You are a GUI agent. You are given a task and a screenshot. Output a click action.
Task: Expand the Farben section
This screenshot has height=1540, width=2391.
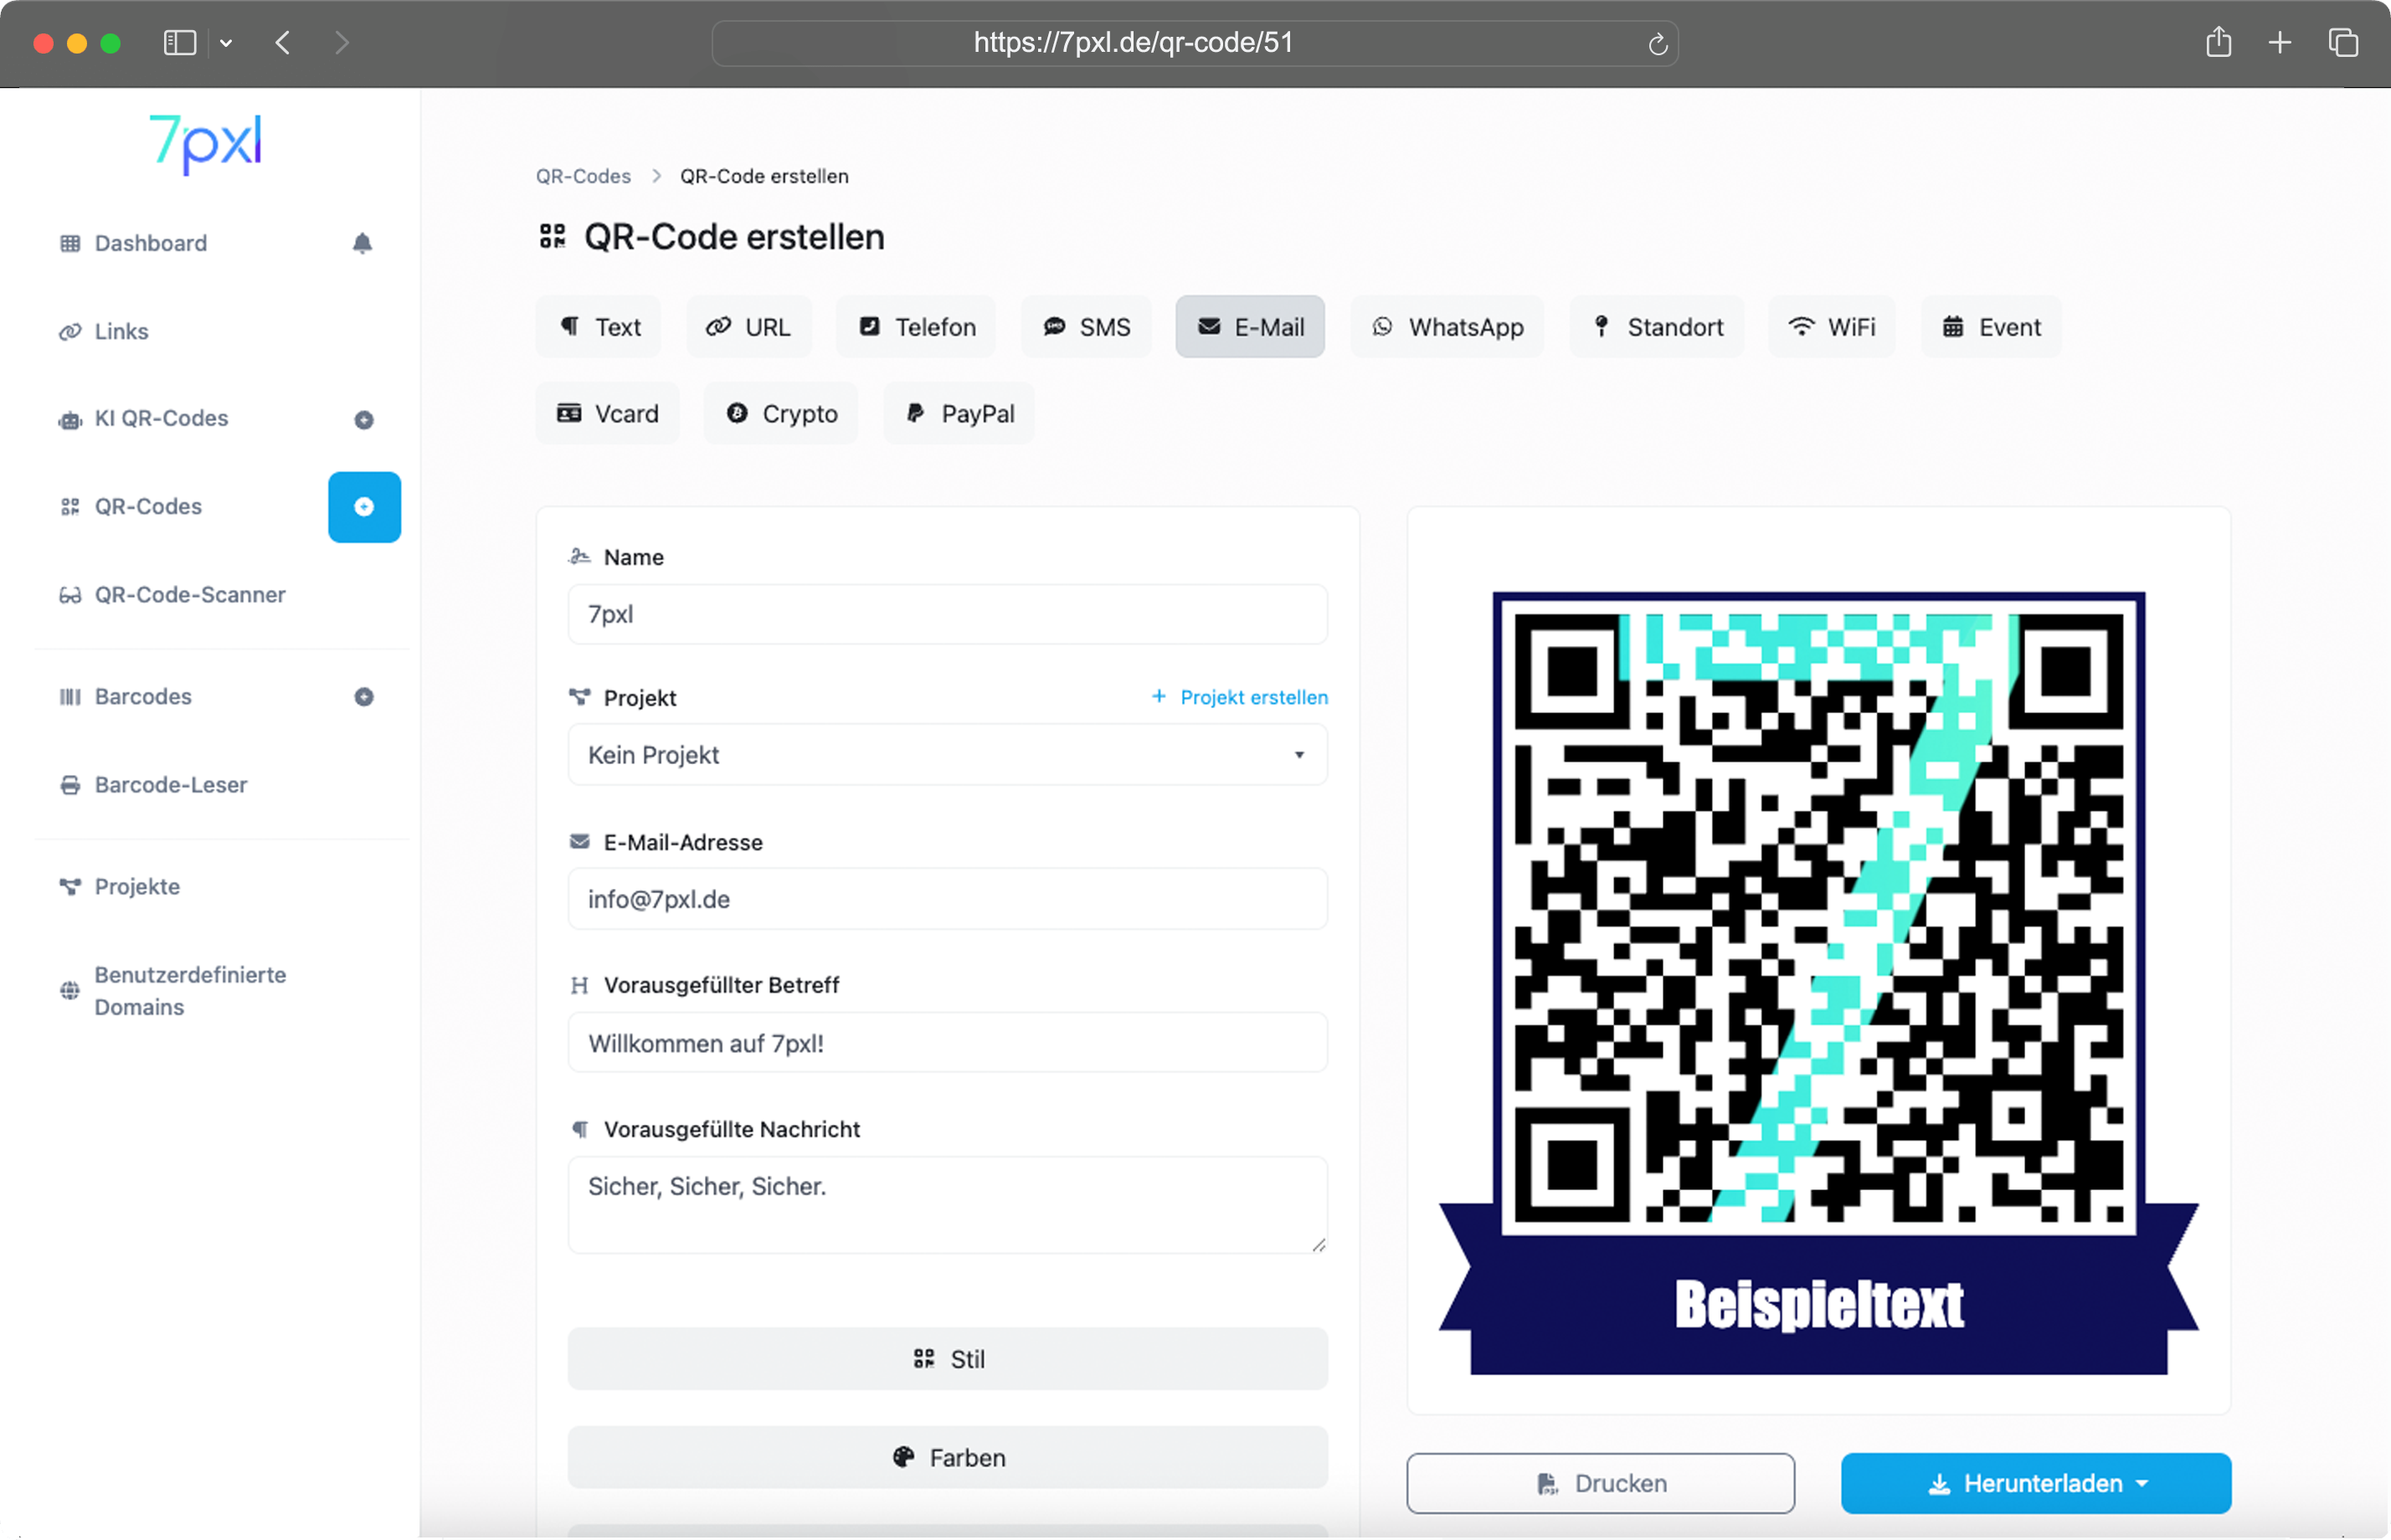(947, 1457)
